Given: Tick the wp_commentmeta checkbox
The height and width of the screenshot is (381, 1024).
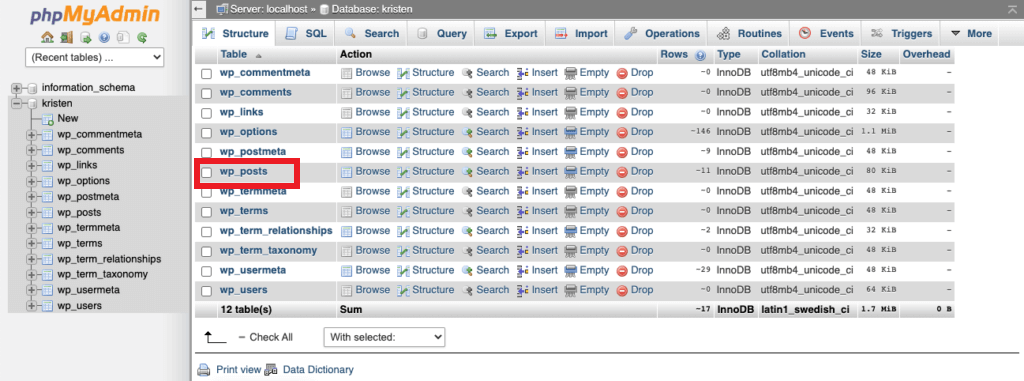Looking at the screenshot, I should tap(206, 74).
